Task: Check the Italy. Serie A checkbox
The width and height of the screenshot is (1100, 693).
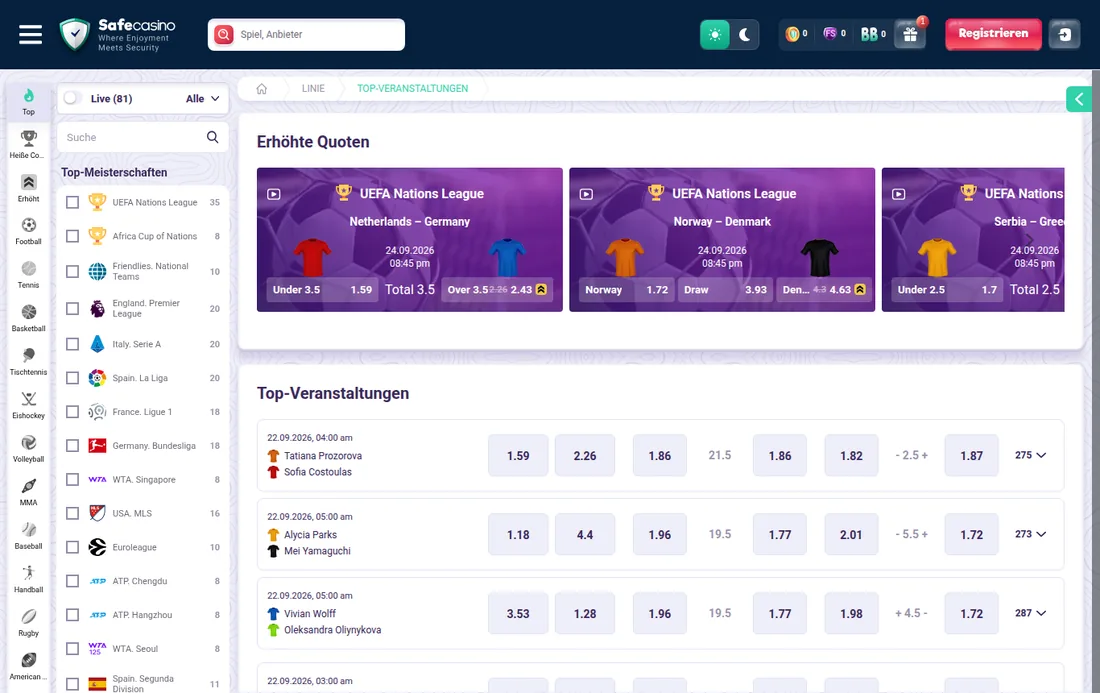Action: (x=72, y=344)
